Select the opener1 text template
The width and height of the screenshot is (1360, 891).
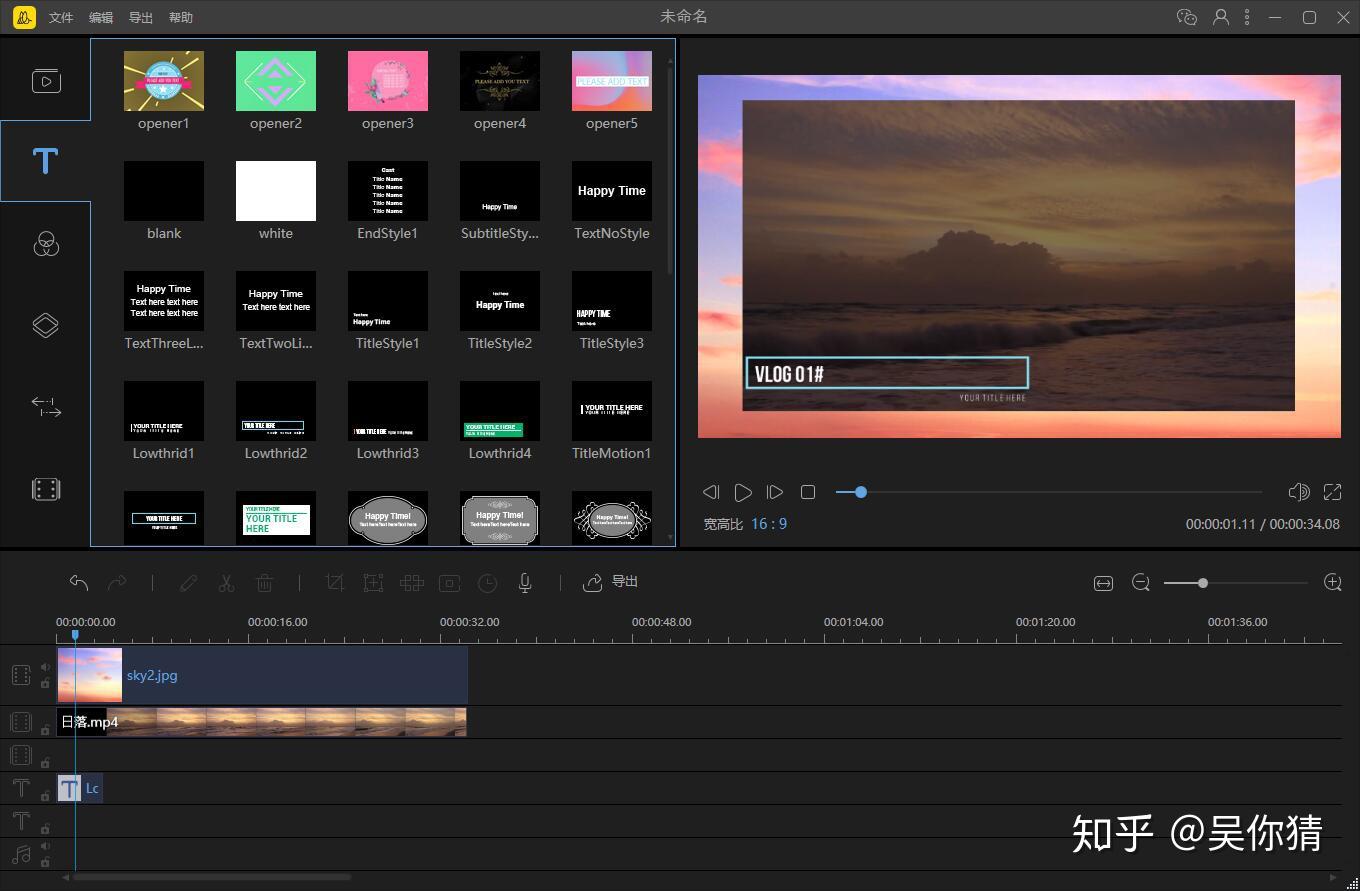tap(164, 81)
